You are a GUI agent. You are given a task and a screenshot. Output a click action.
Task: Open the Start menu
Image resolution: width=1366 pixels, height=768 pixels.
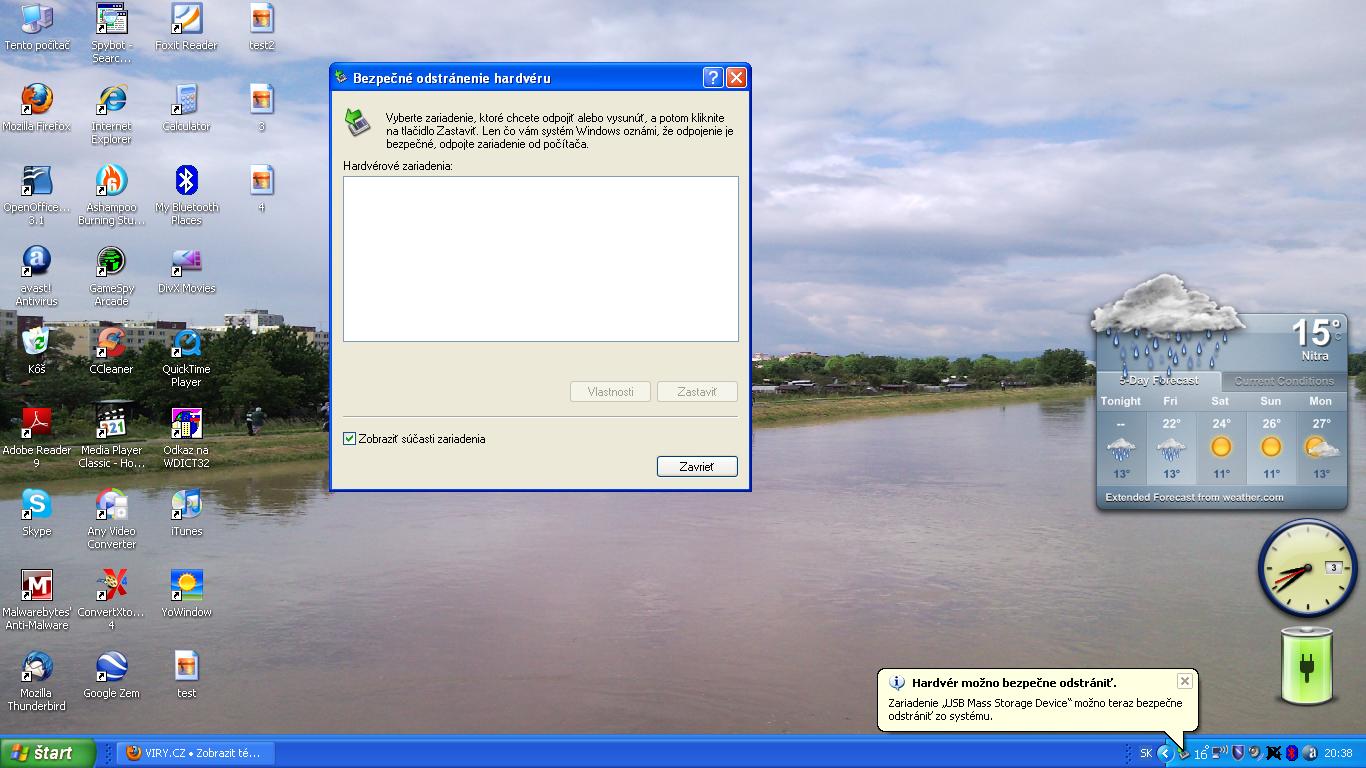47,753
